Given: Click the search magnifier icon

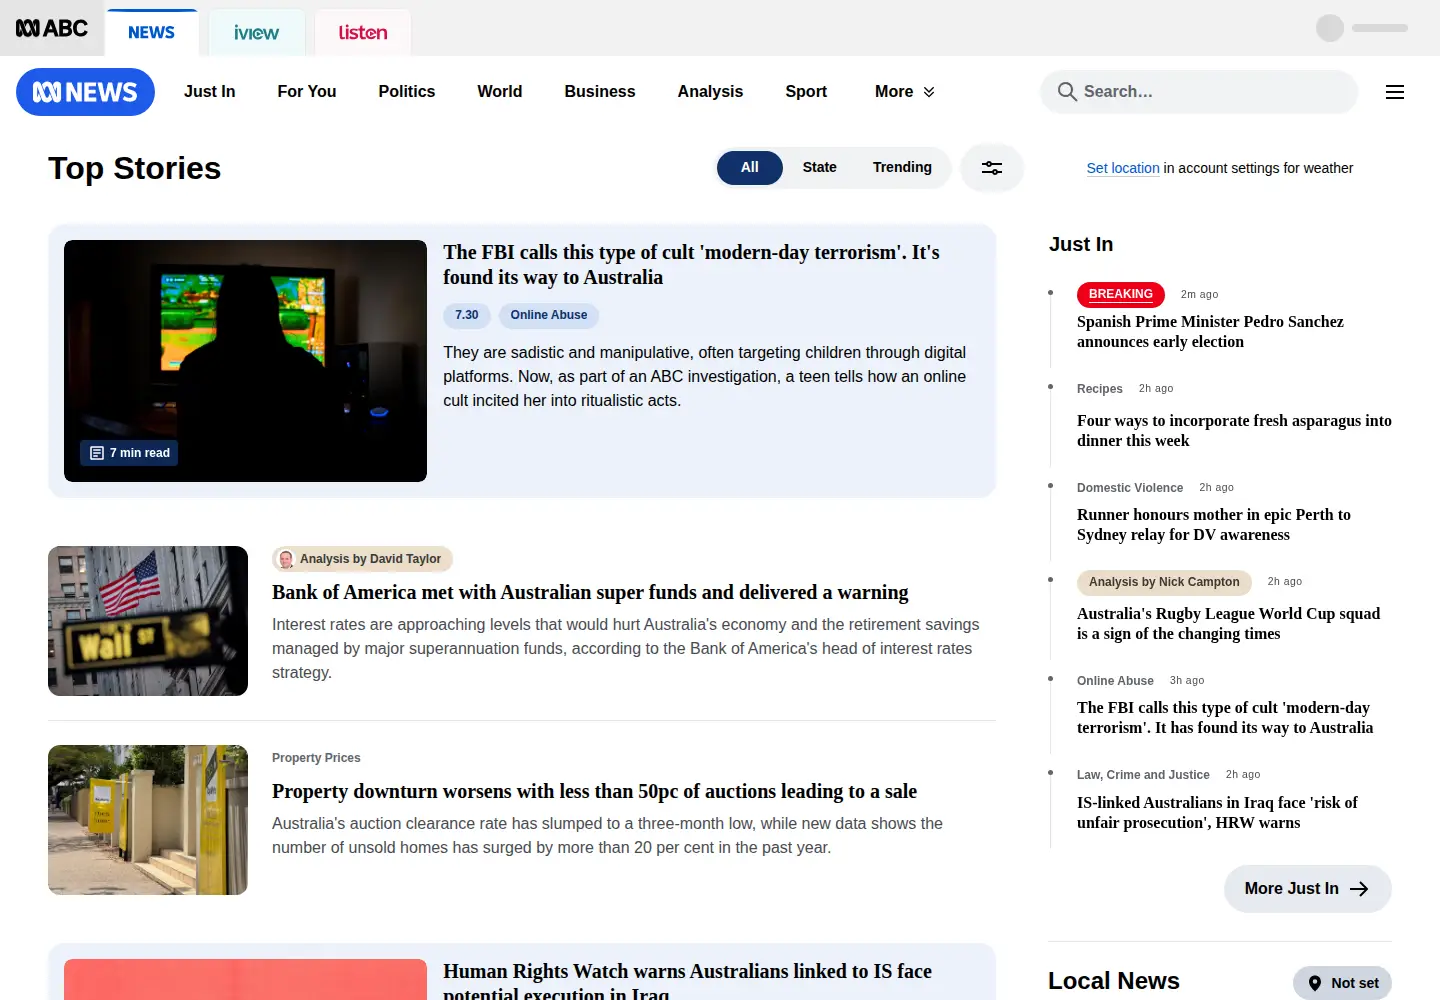Looking at the screenshot, I should [x=1067, y=92].
